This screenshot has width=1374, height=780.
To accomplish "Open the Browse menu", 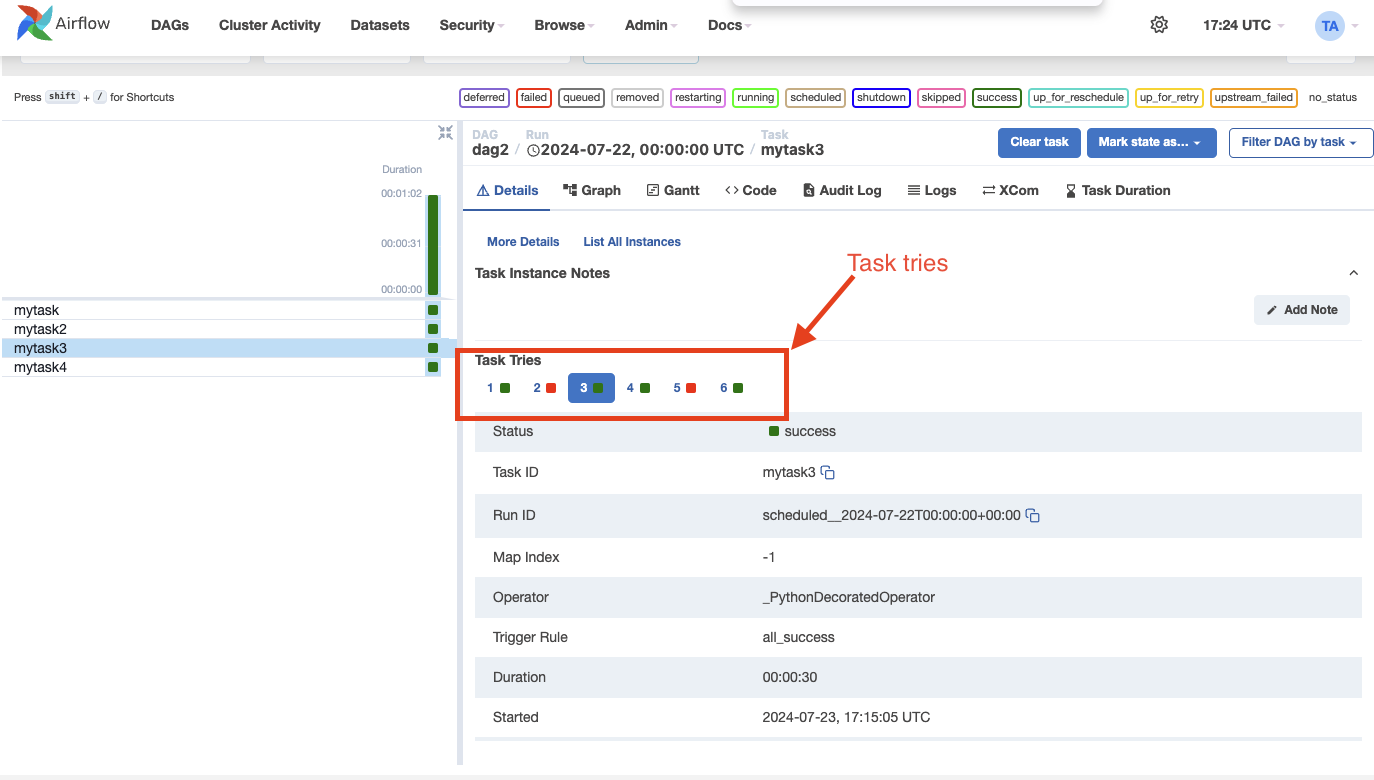I will coord(560,25).
